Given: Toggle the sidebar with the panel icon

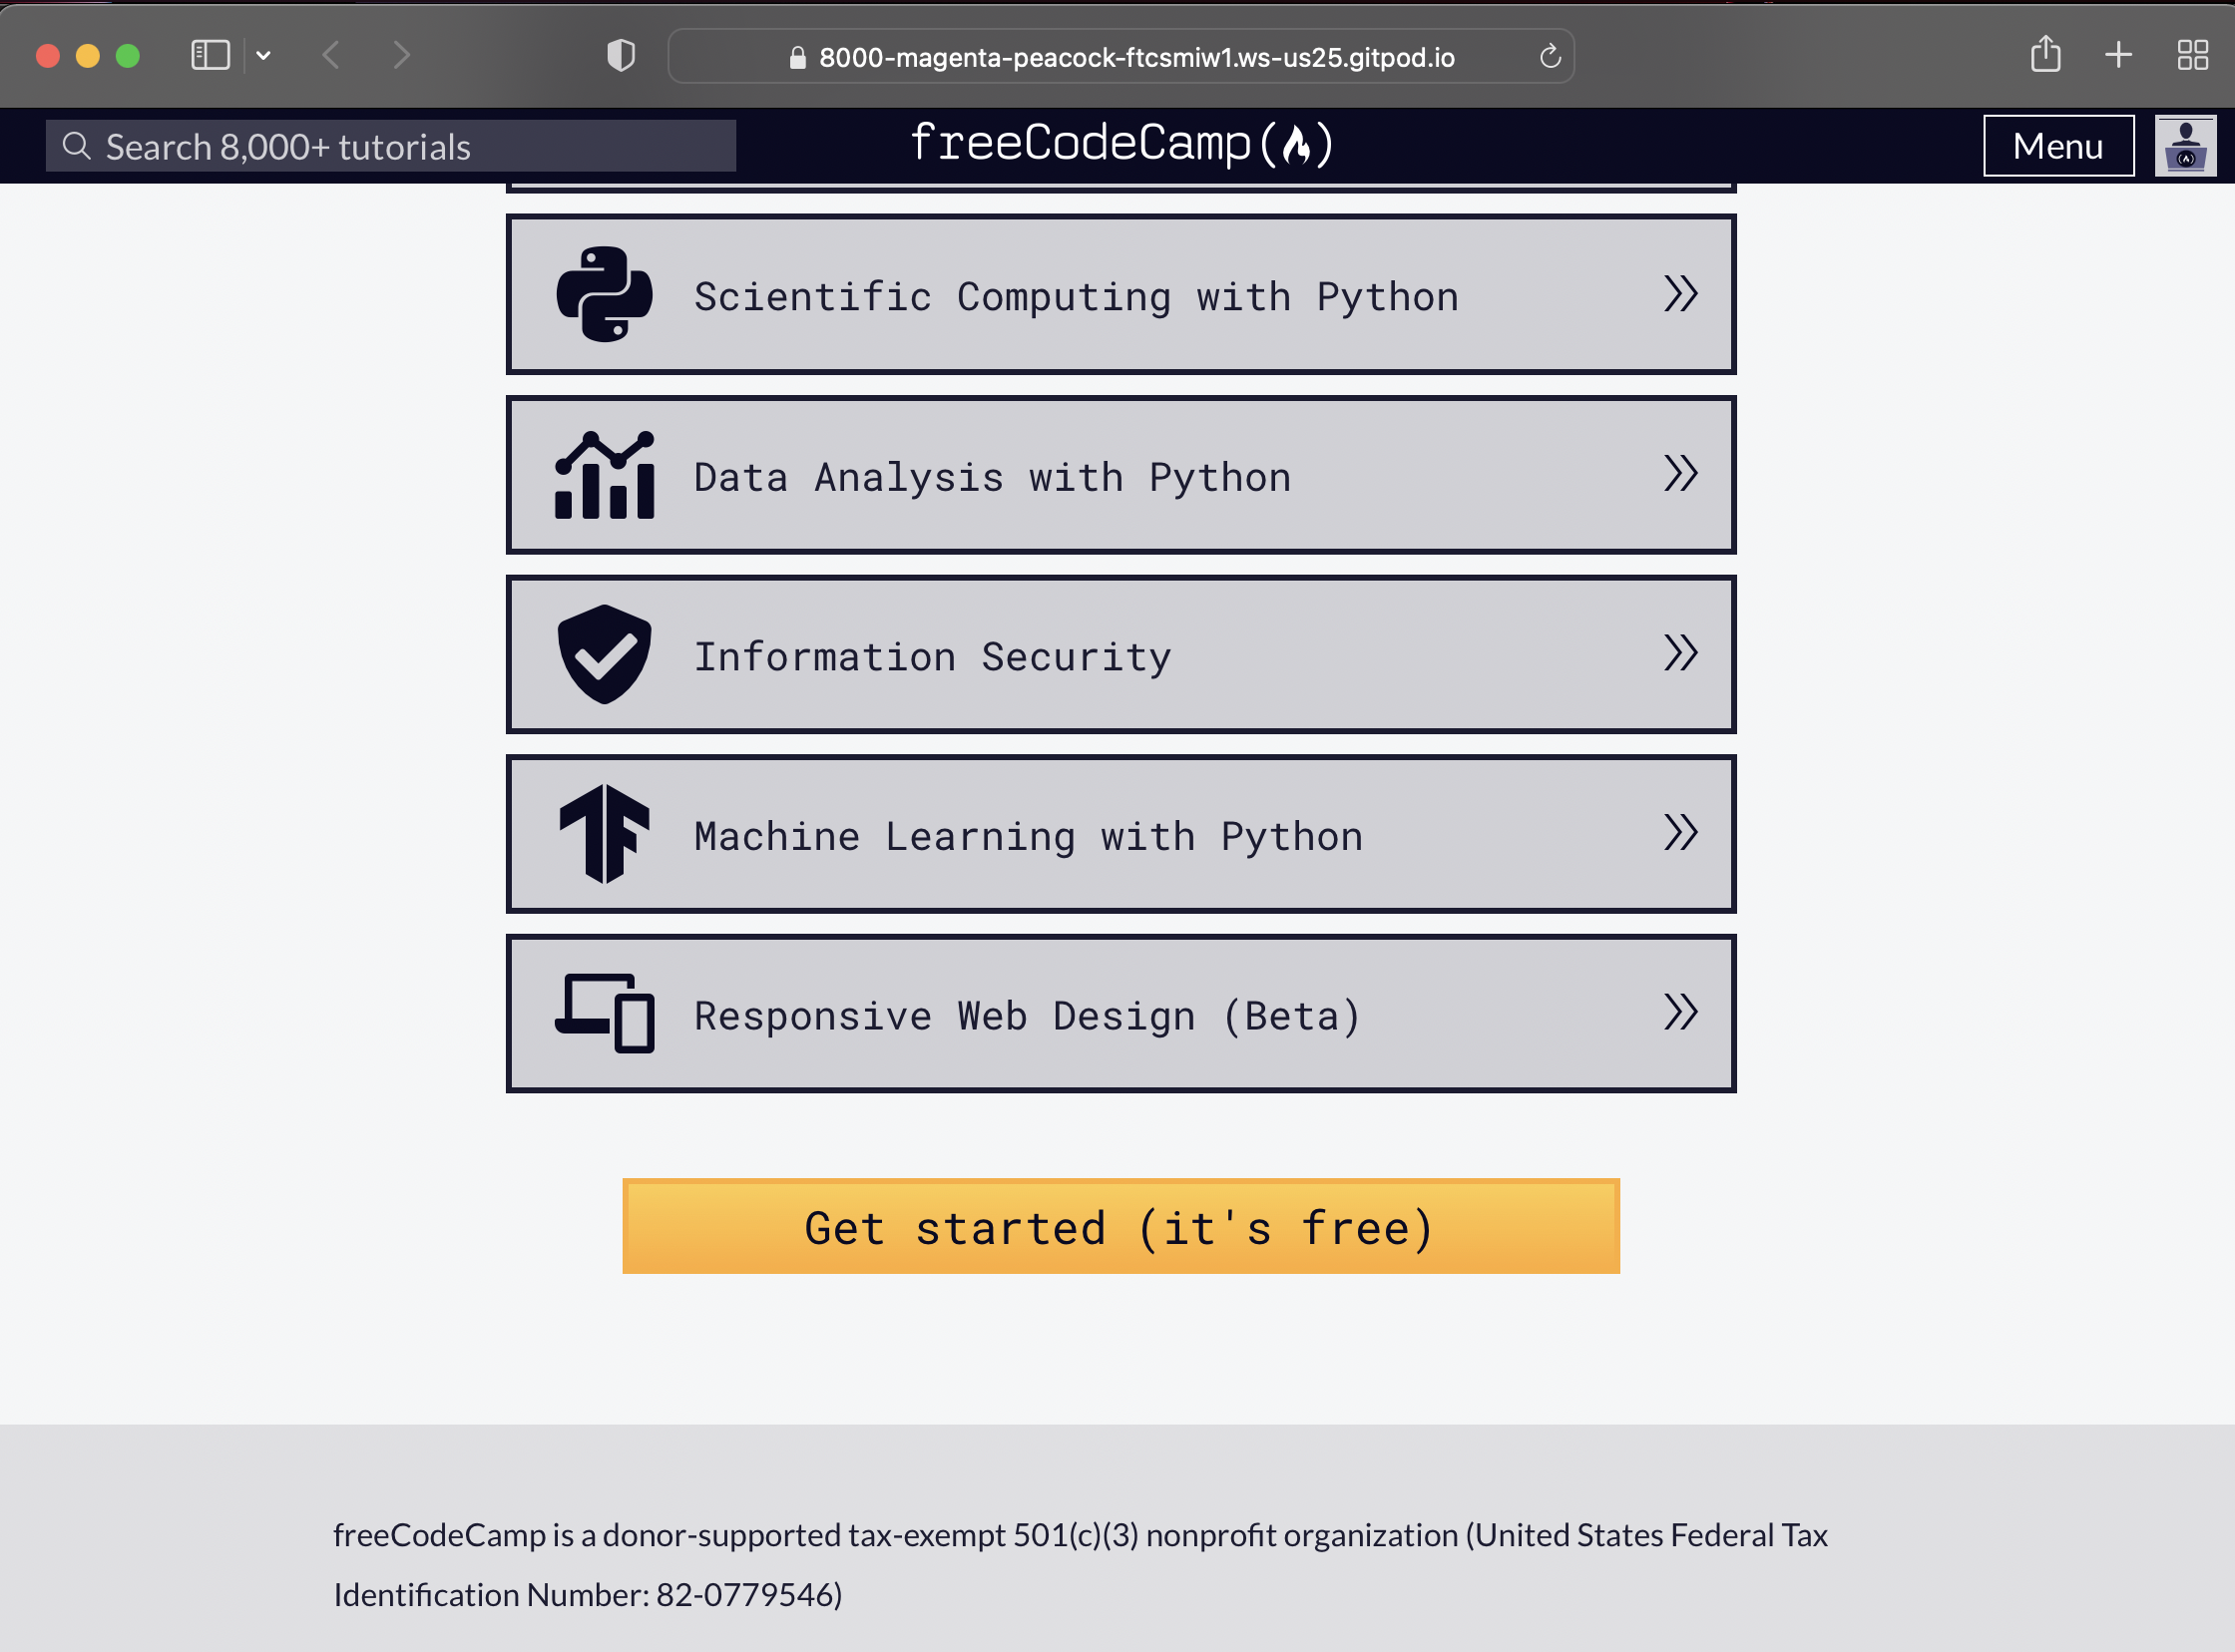Looking at the screenshot, I should [x=208, y=55].
